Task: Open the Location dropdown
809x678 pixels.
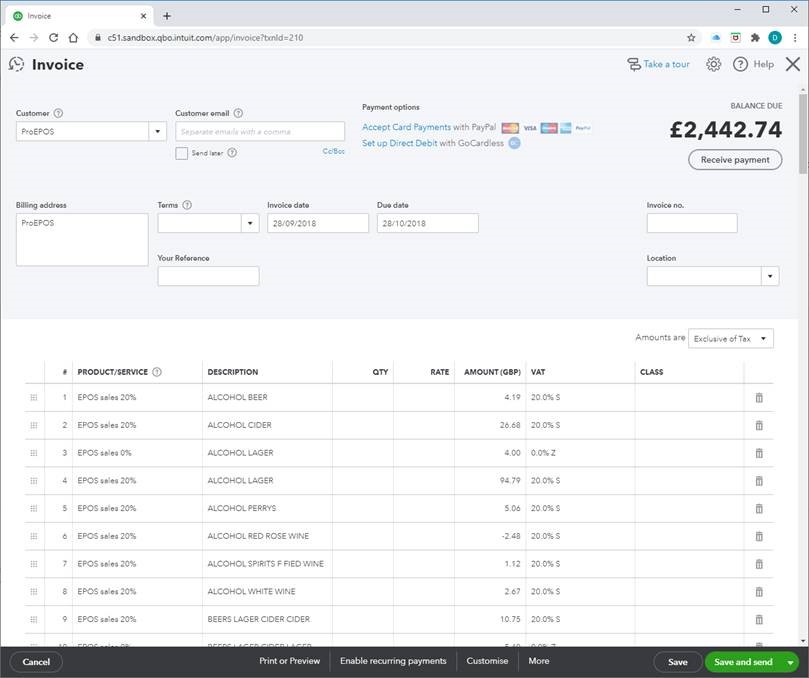Action: point(770,276)
